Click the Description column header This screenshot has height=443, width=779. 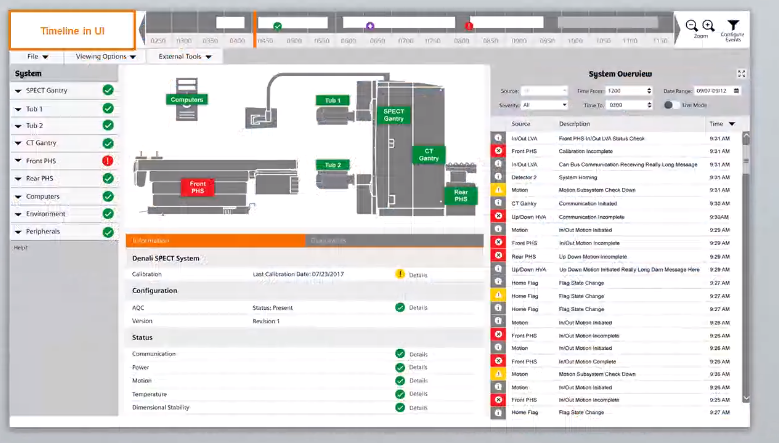(x=574, y=124)
